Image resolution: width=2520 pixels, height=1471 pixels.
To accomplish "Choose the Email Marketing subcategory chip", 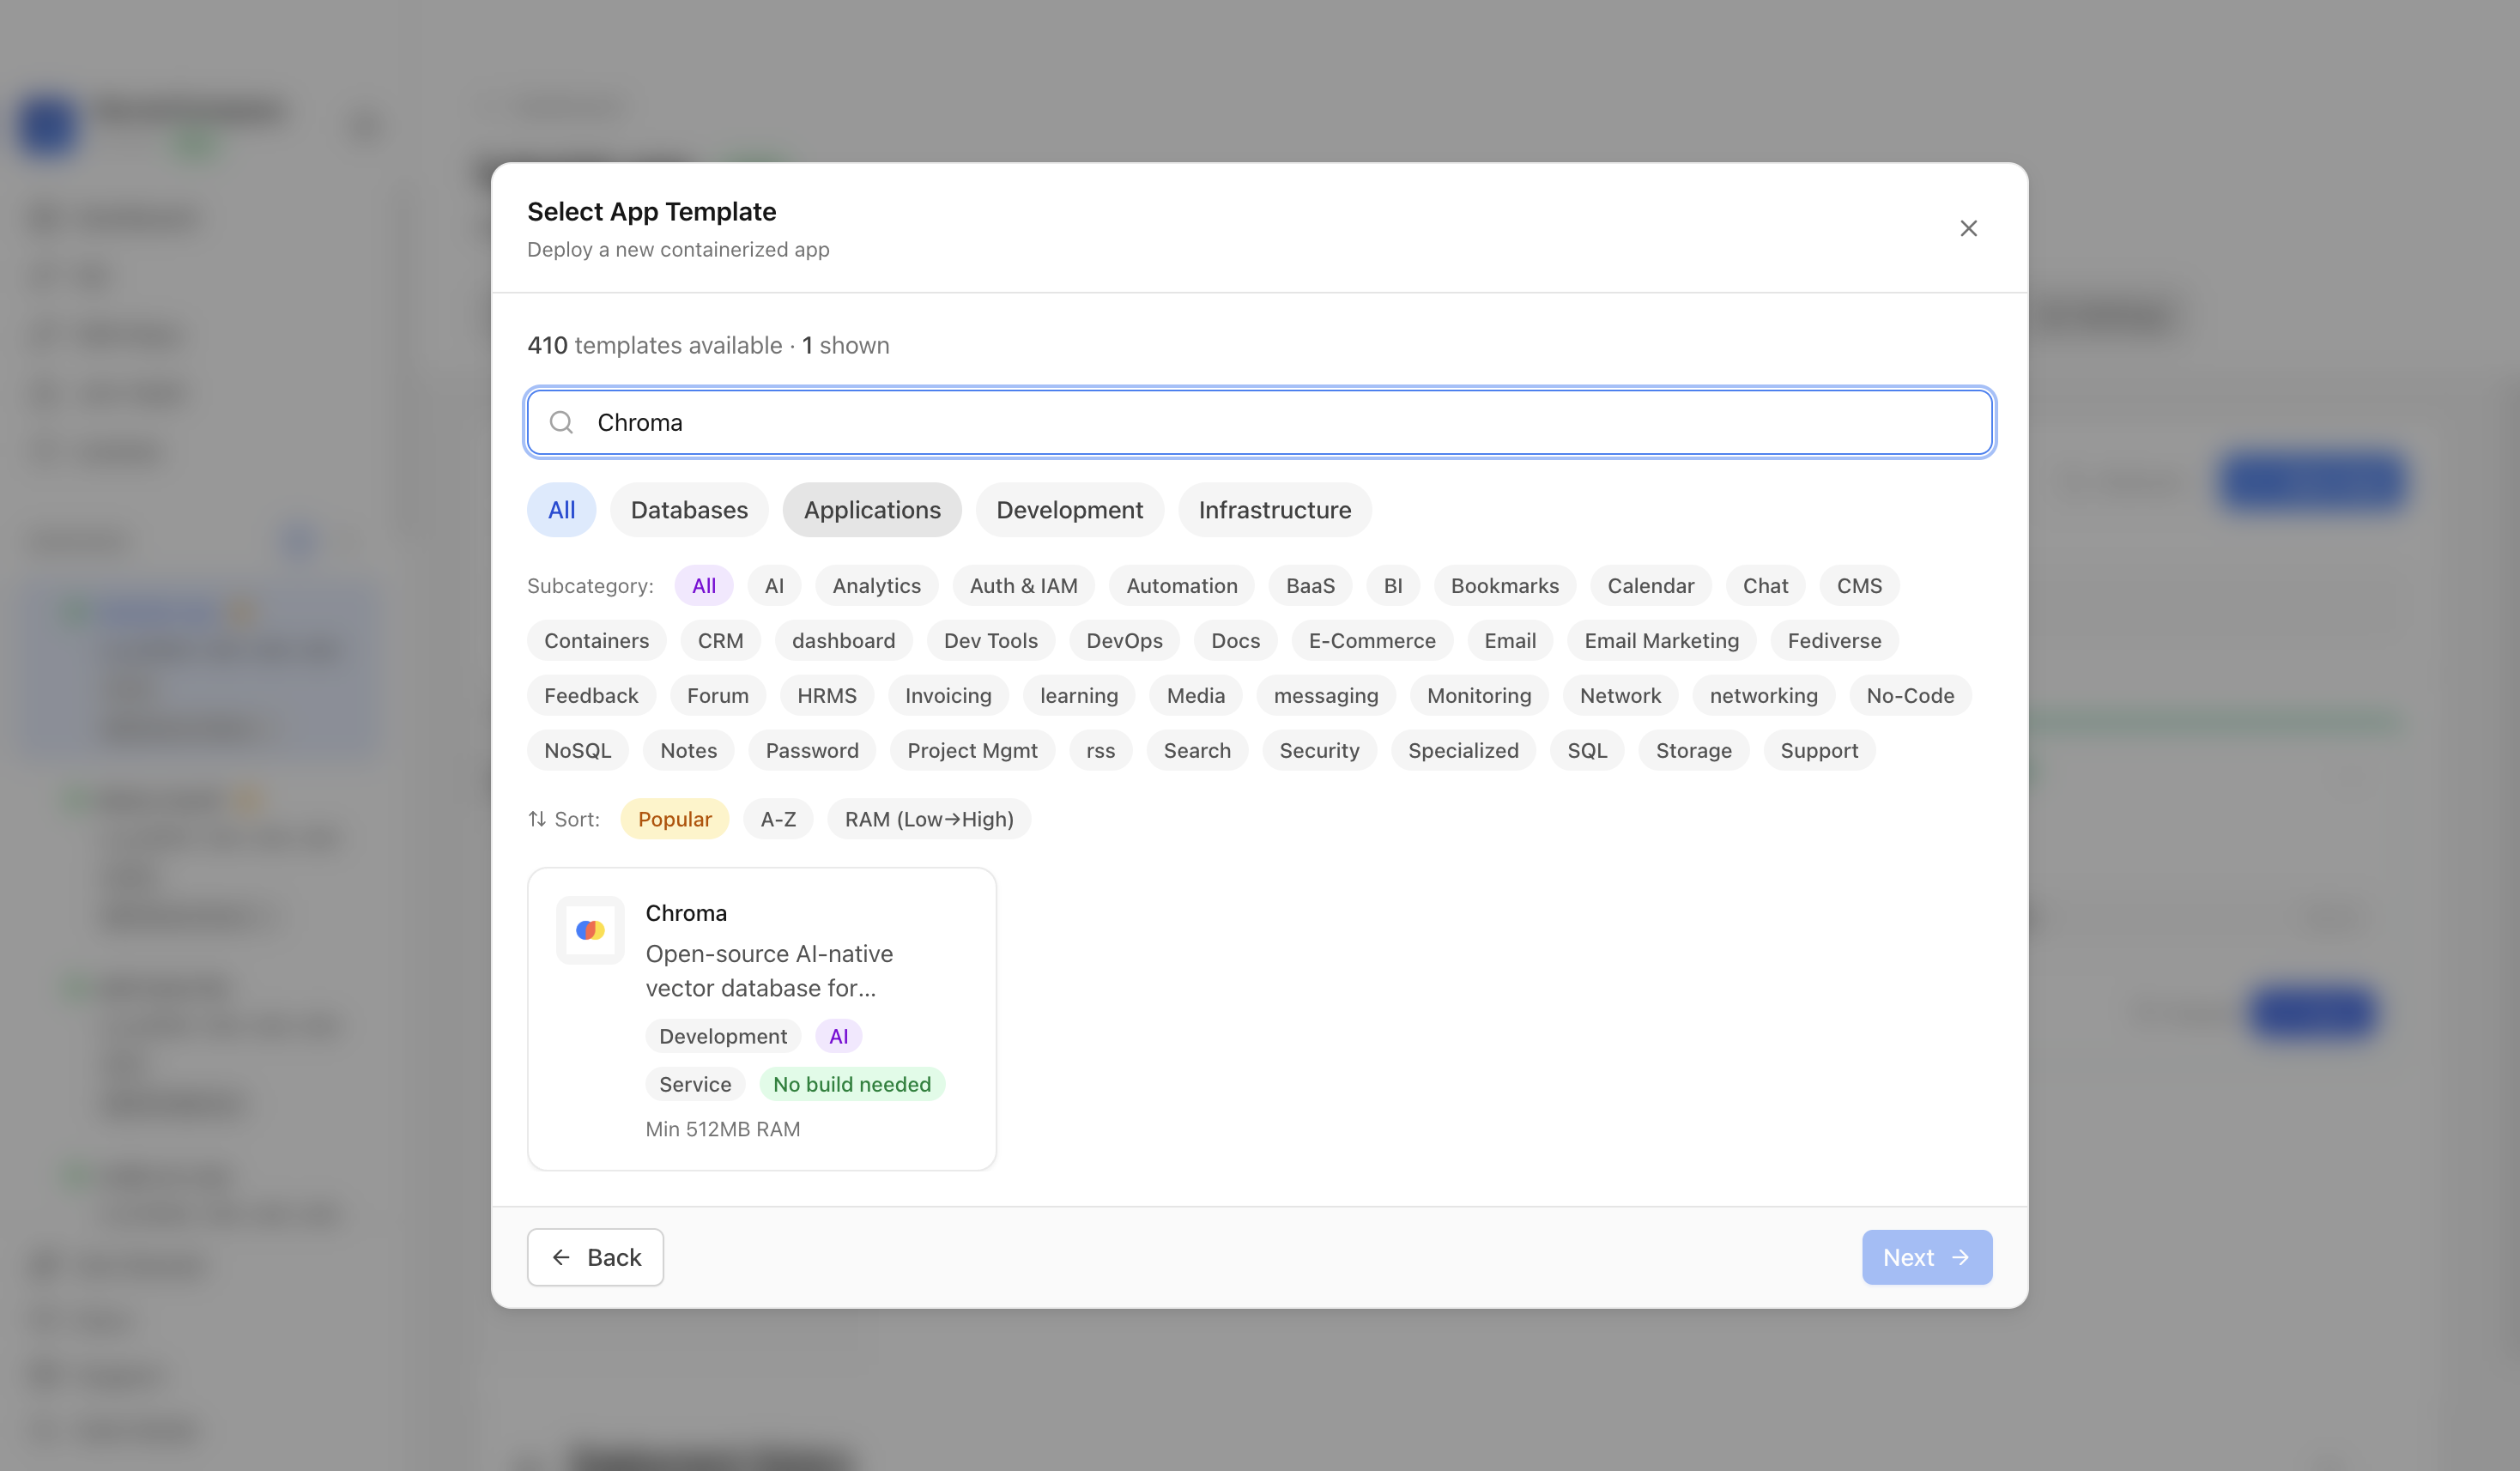I will coord(1661,641).
